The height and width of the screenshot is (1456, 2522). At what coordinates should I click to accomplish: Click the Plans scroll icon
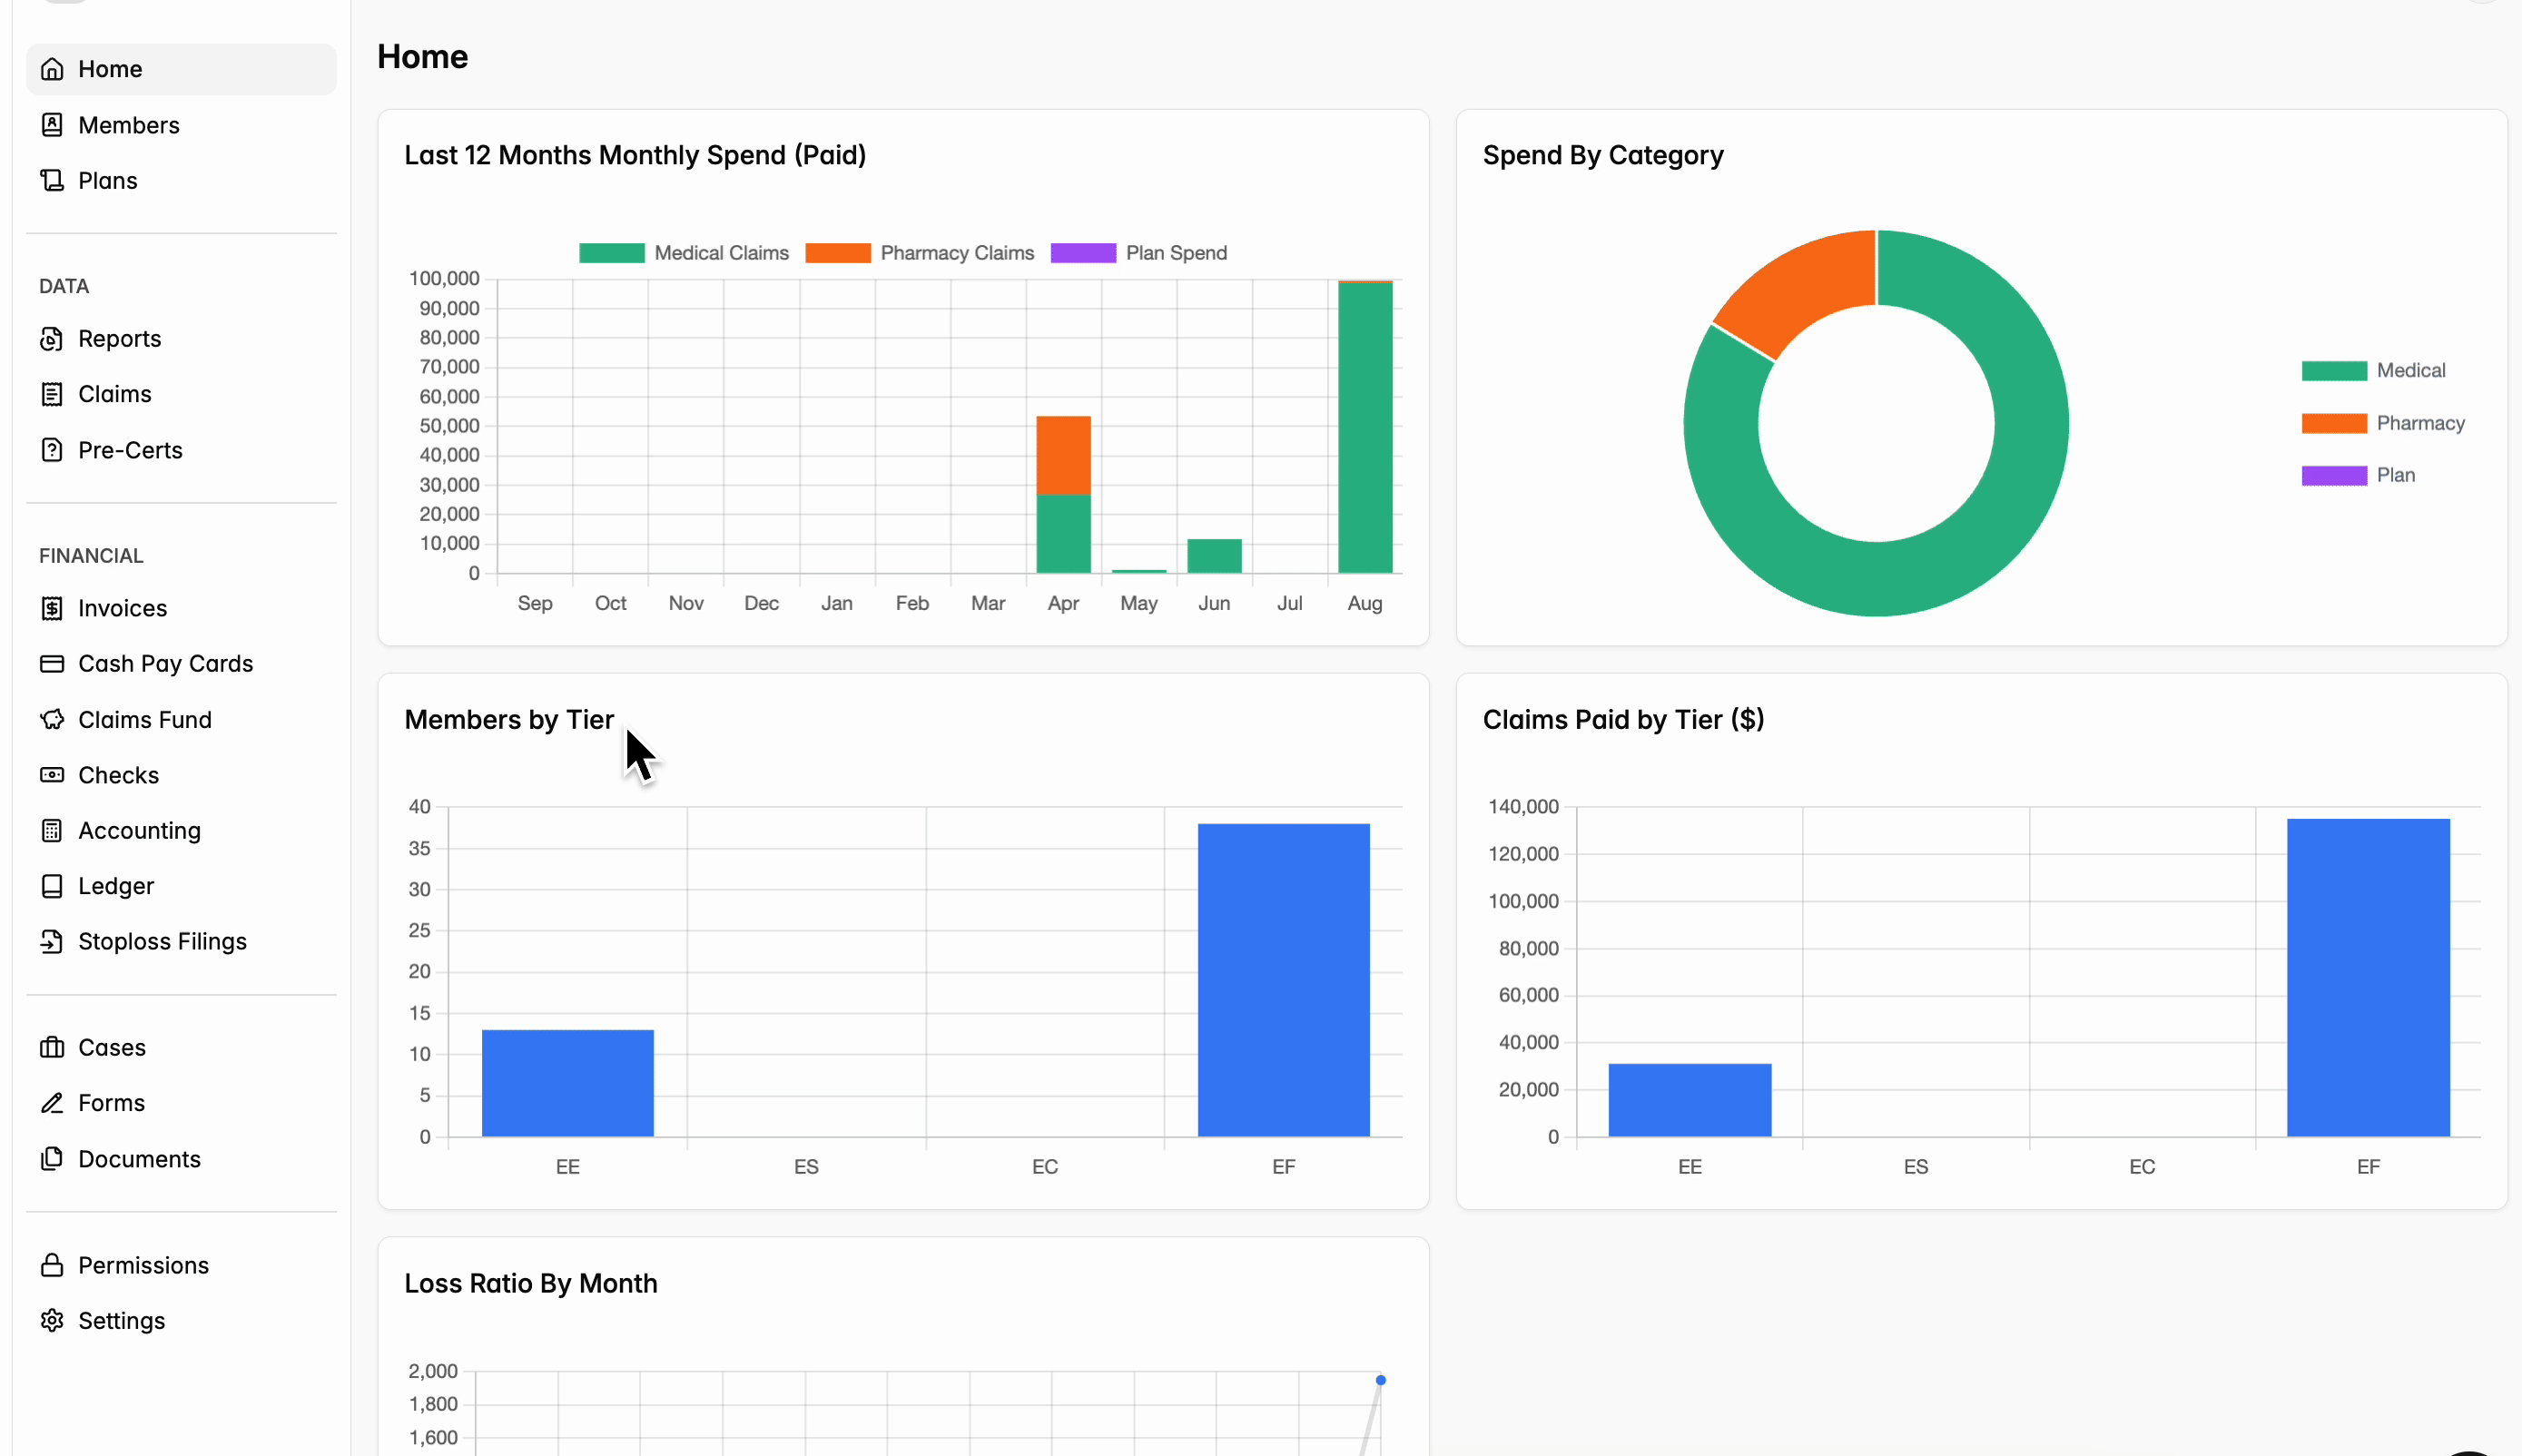point(52,181)
